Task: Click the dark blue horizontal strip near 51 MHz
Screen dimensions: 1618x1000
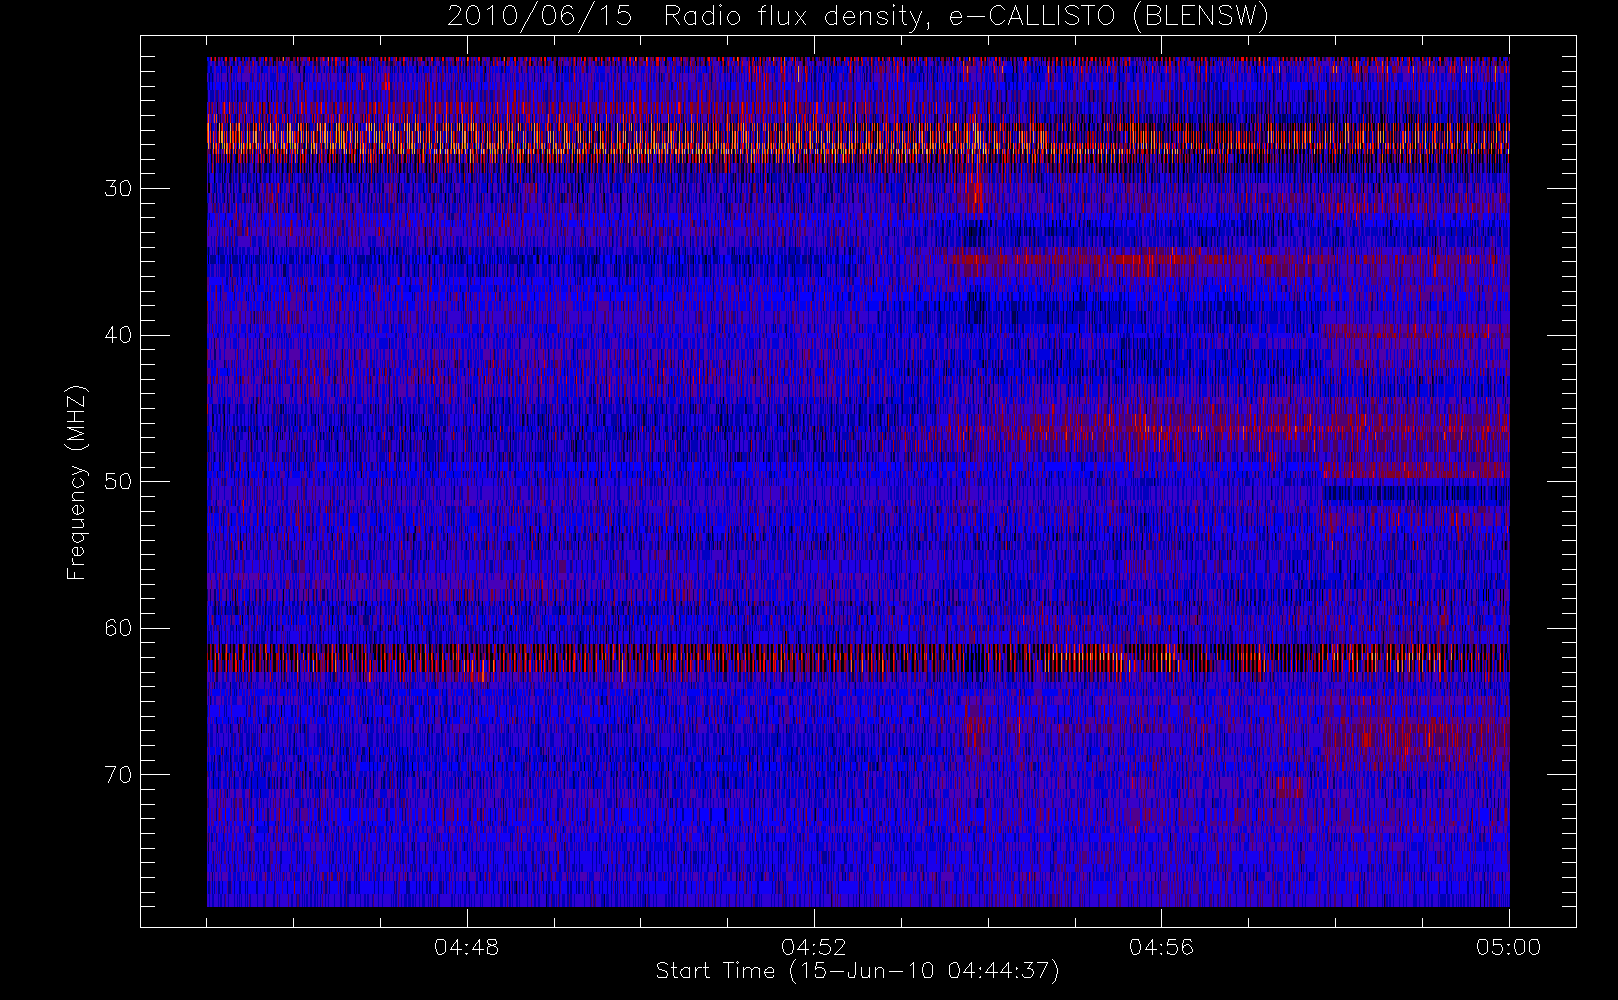Action: click(1415, 493)
